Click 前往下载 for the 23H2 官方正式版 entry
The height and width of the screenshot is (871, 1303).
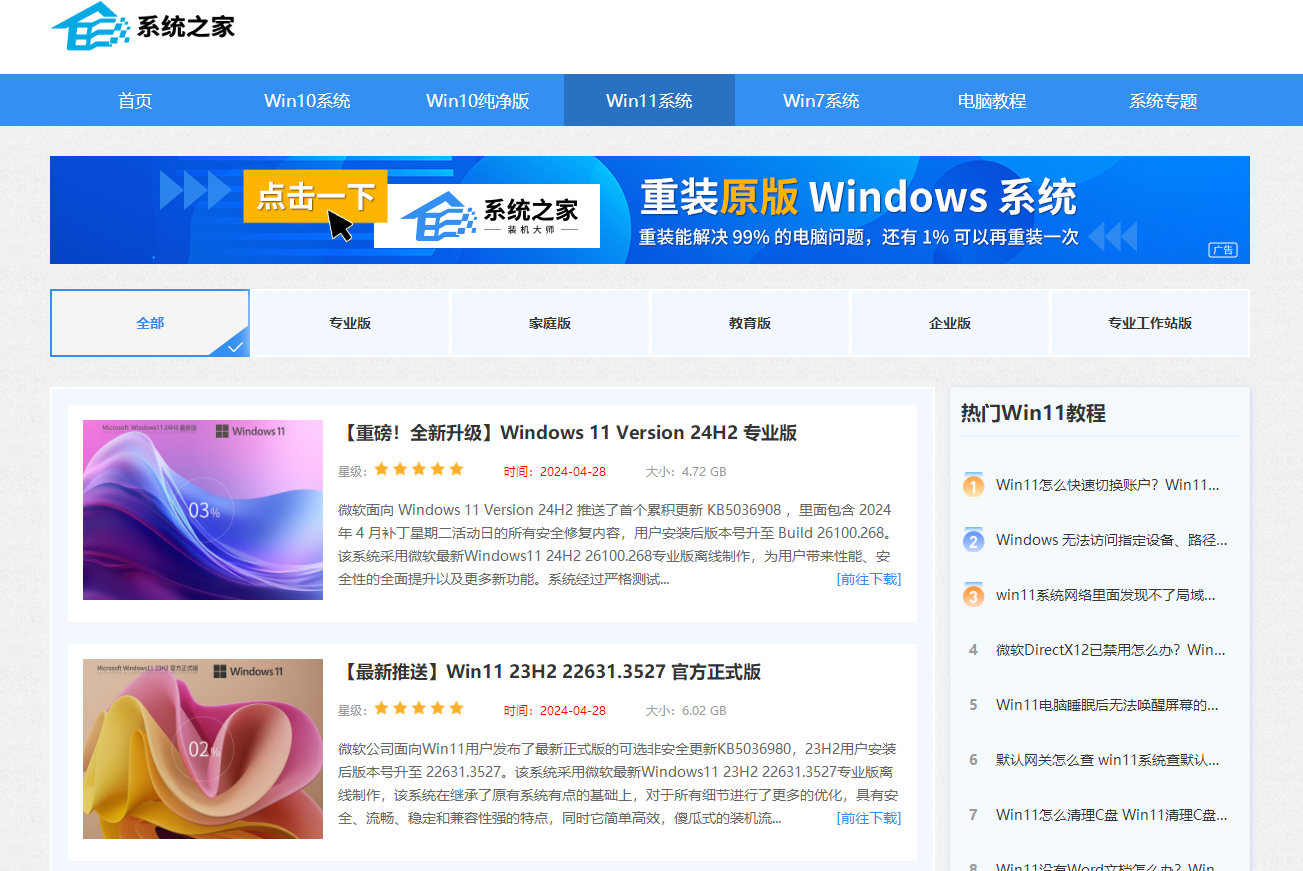(868, 818)
